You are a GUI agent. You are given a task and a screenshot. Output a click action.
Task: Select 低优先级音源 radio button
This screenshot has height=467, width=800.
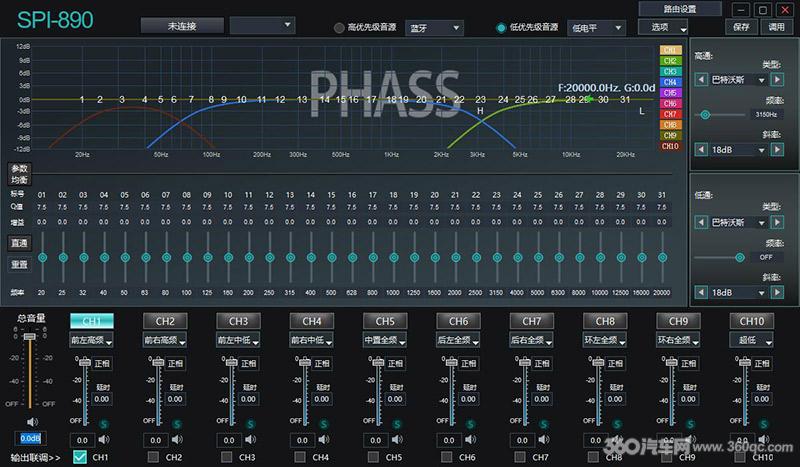[x=501, y=28]
